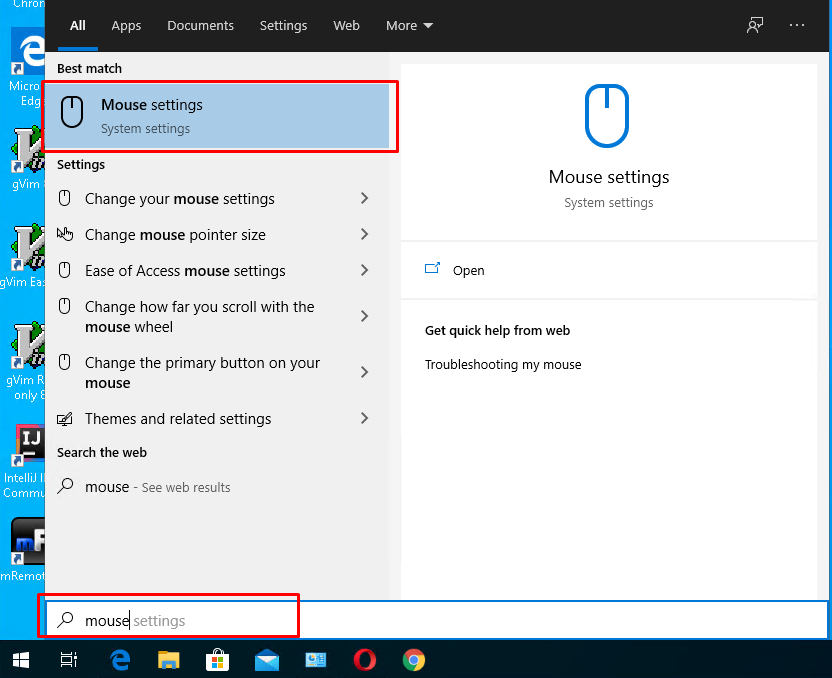The image size is (832, 678).
Task: Launch Microsoft Edge from the taskbar
Action: point(120,660)
